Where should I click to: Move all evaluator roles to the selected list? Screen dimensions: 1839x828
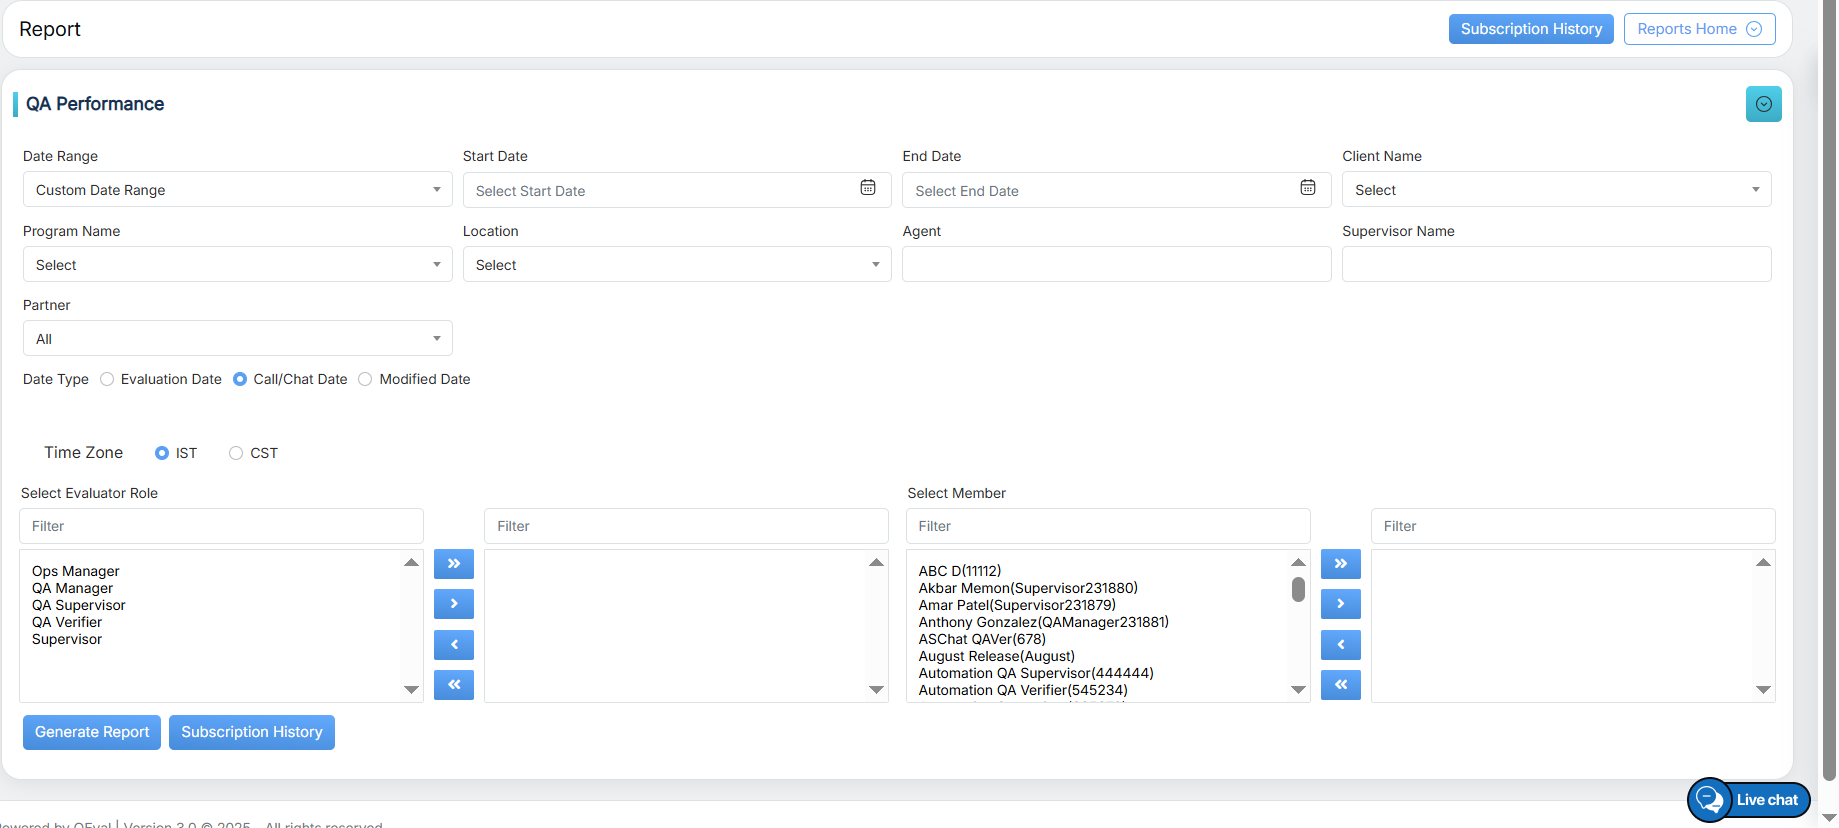[453, 564]
